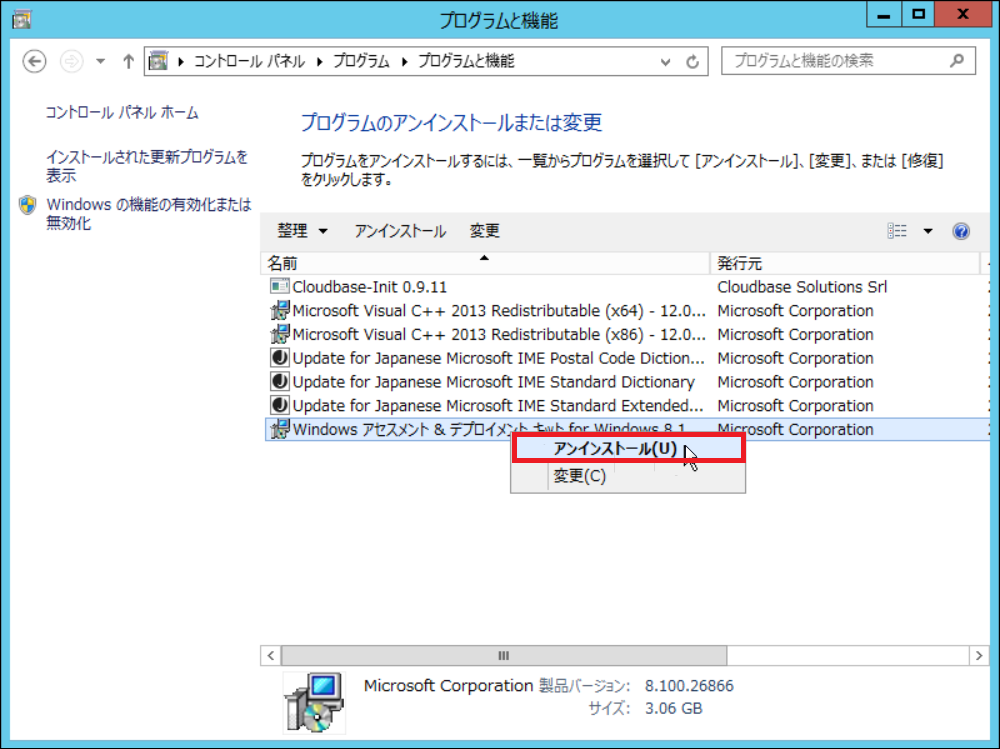Go up one folder level
The image size is (1000, 749).
coord(128,61)
